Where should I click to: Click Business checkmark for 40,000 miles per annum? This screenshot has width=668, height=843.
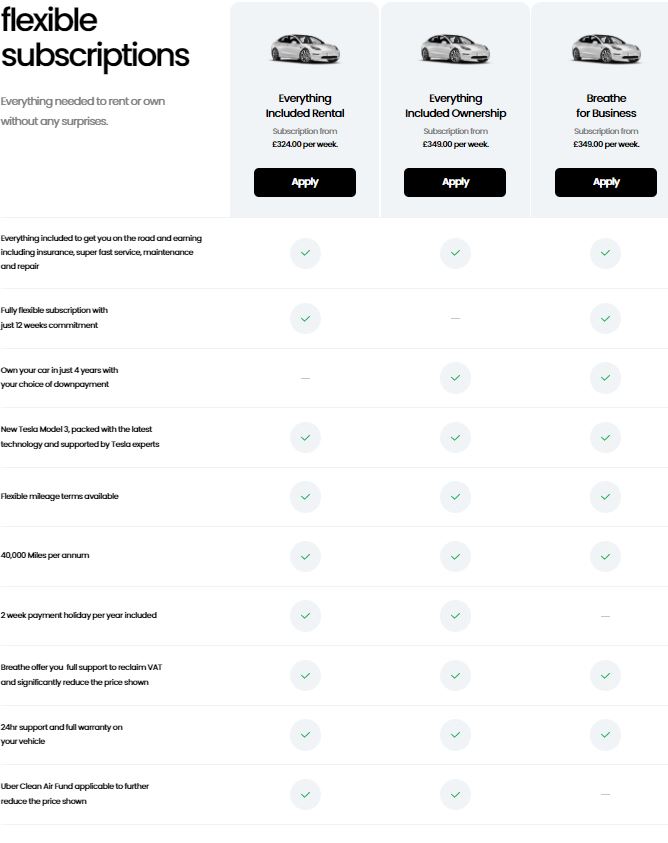pyautogui.click(x=605, y=555)
